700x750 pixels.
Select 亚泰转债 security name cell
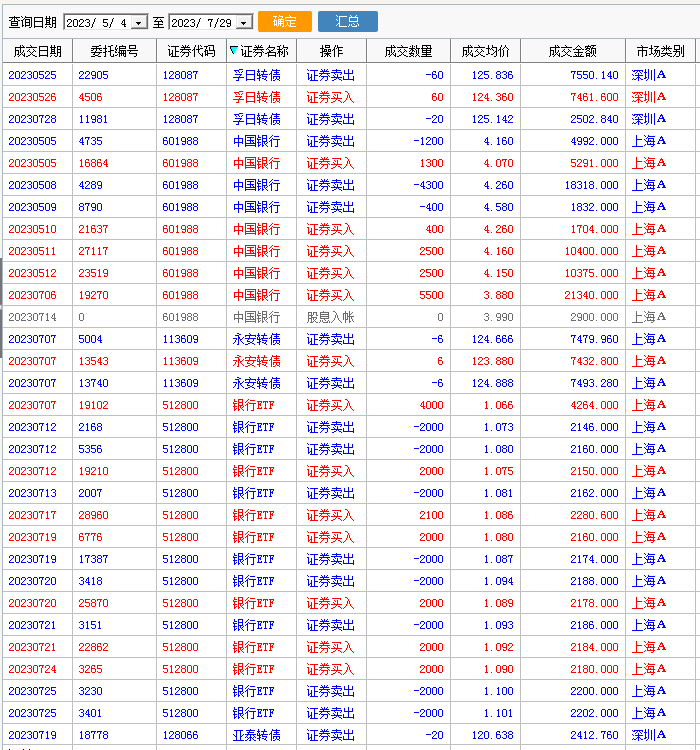coord(257,735)
